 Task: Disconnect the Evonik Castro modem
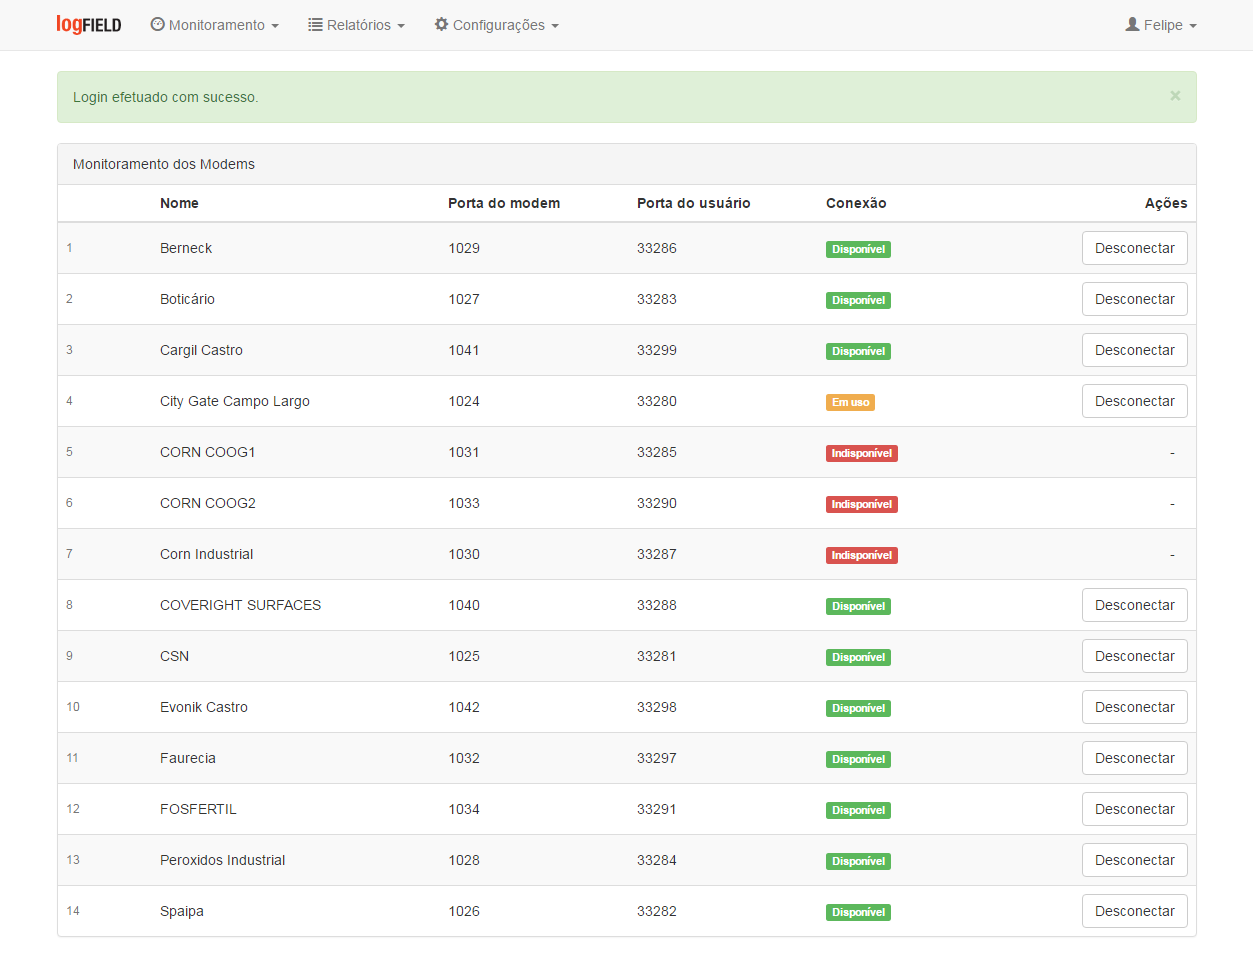[1135, 707]
